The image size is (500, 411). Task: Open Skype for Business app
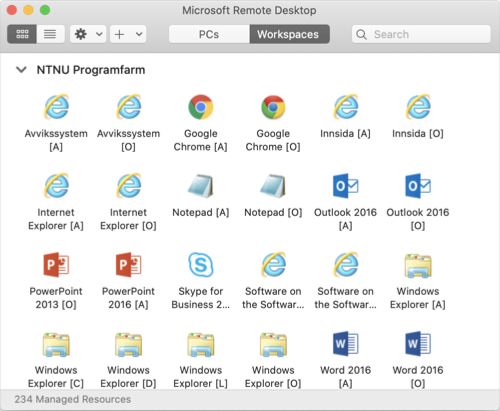[201, 265]
